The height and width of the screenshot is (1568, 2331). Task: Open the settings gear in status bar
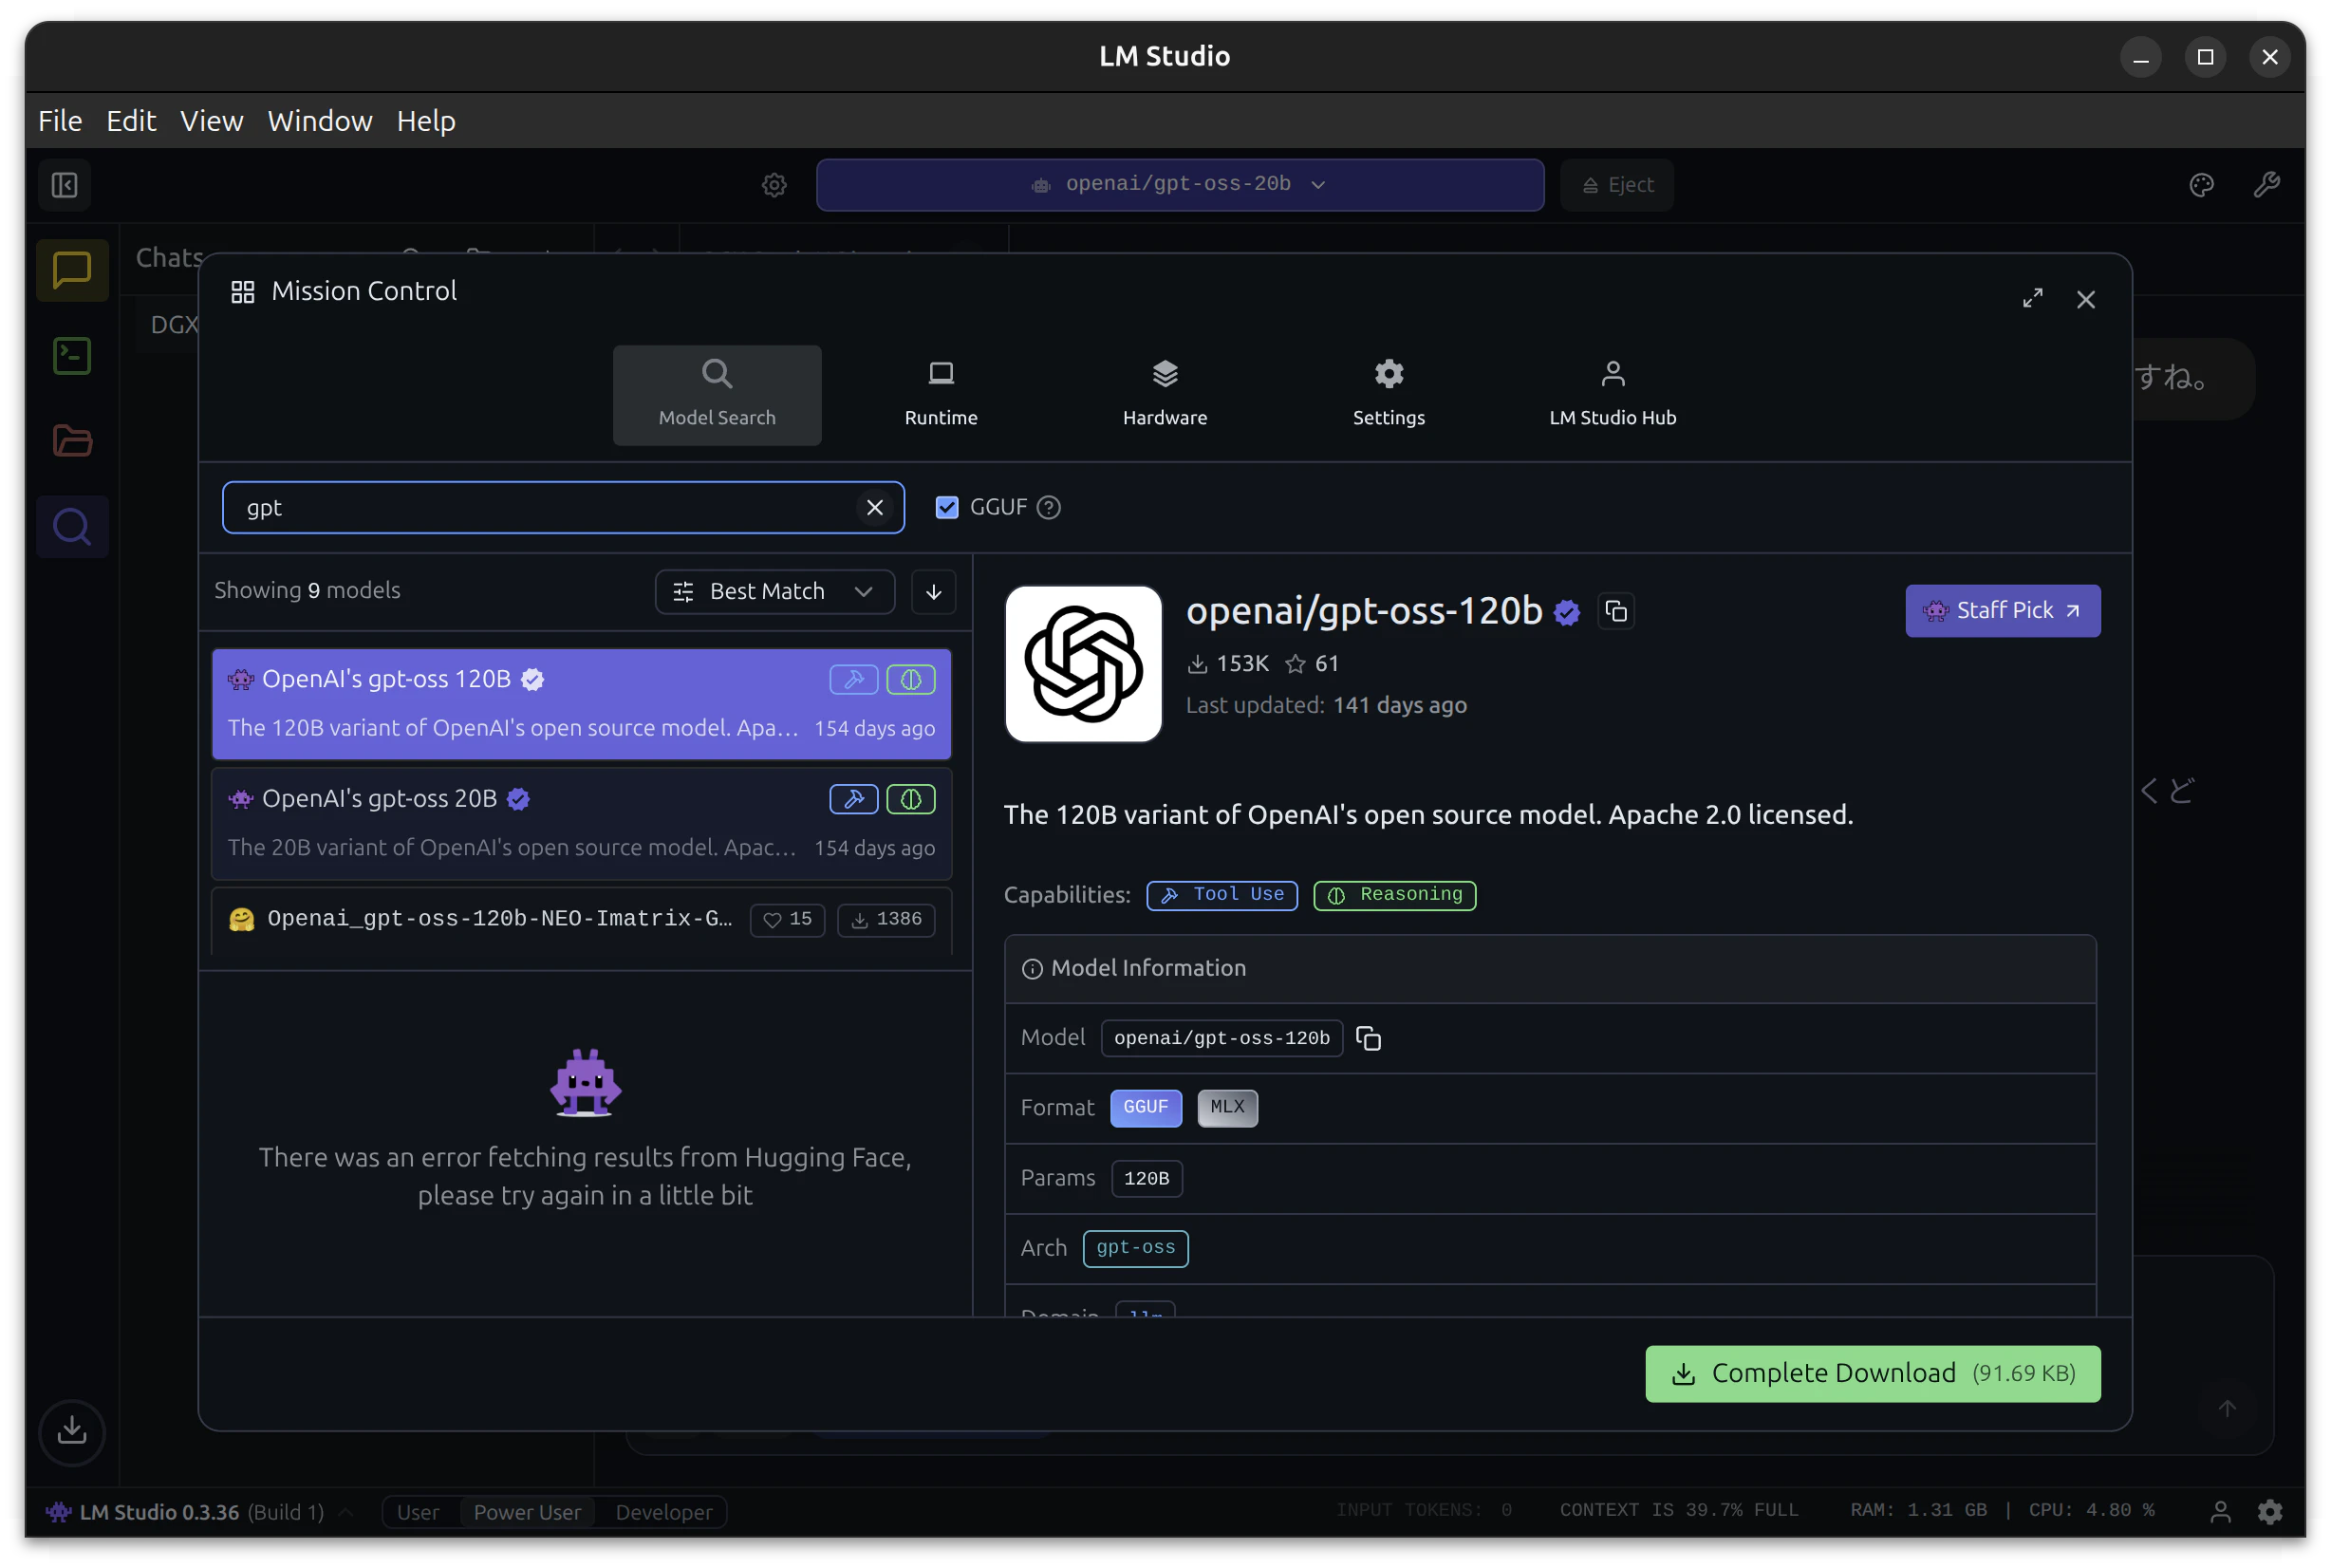pyautogui.click(x=2269, y=1512)
